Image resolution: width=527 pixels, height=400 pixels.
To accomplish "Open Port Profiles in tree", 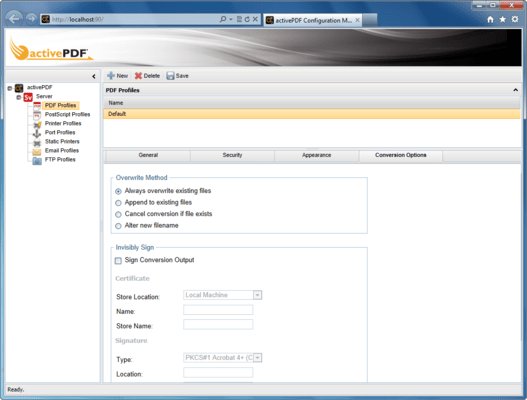I will click(60, 133).
